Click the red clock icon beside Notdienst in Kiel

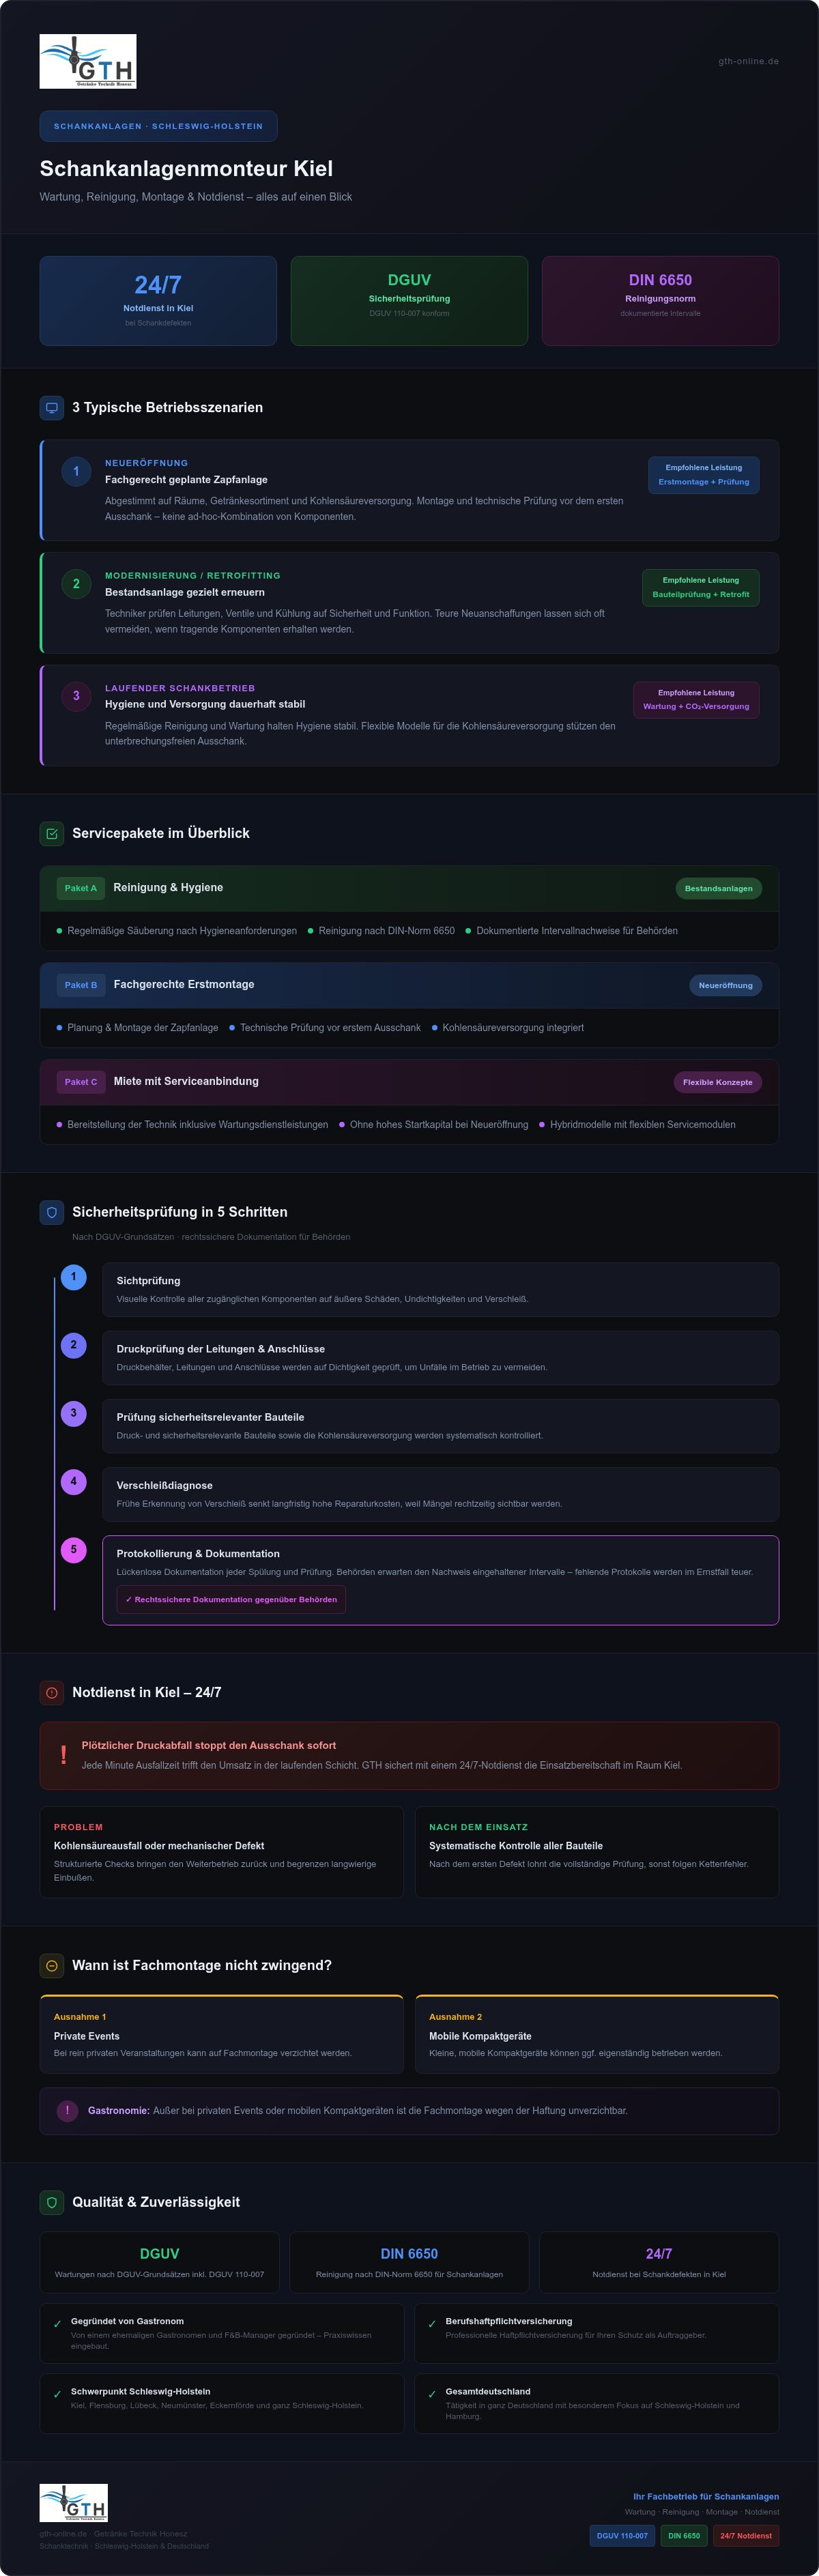tap(52, 1692)
